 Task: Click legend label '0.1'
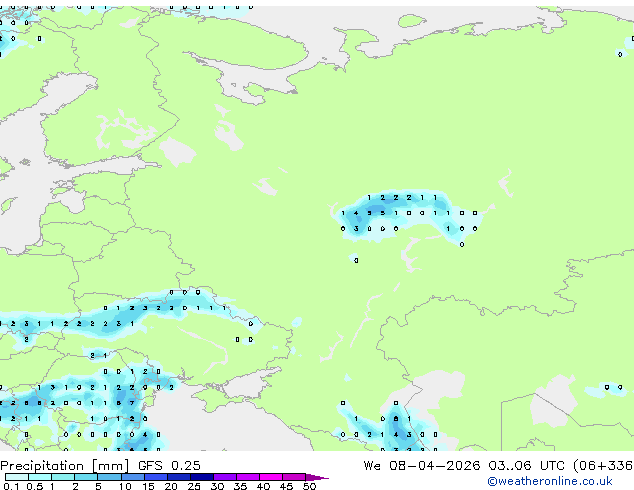[11, 486]
